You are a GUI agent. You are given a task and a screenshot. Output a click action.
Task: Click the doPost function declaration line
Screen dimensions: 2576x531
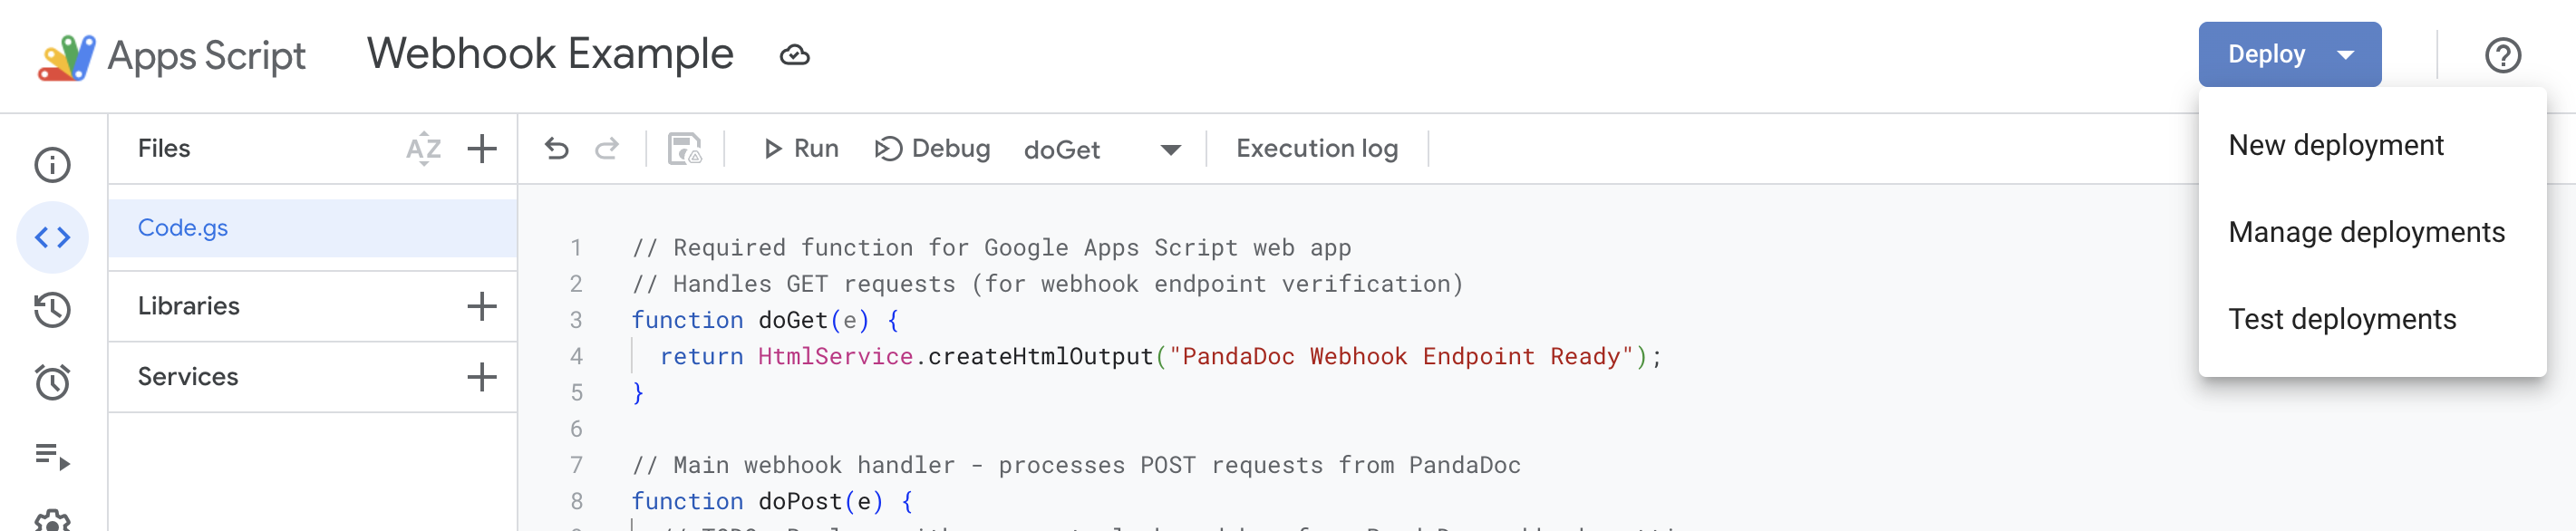click(772, 501)
